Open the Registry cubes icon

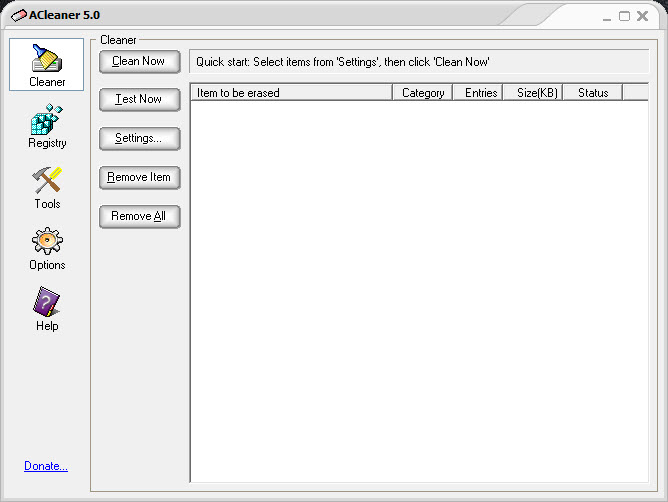[46, 119]
